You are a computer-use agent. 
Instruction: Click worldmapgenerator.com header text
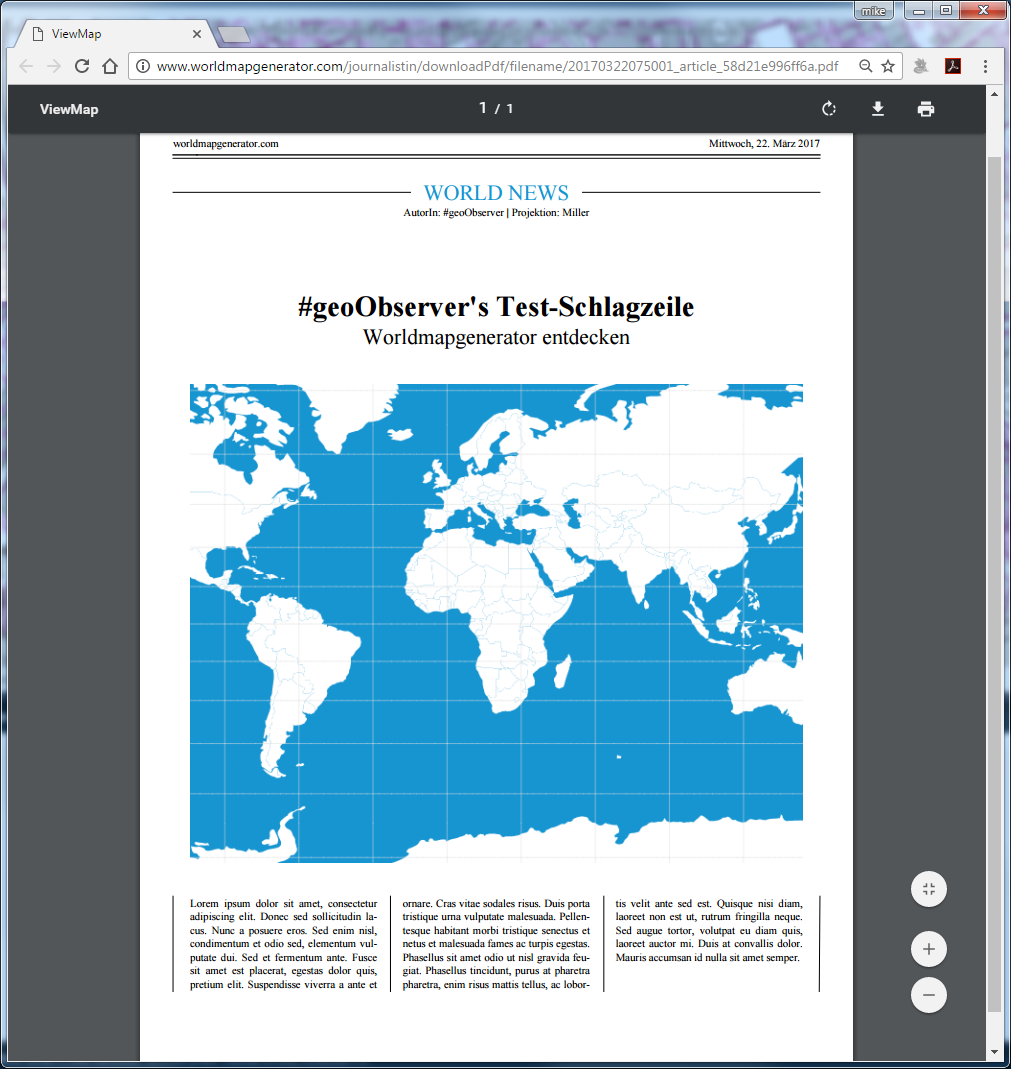coord(226,144)
